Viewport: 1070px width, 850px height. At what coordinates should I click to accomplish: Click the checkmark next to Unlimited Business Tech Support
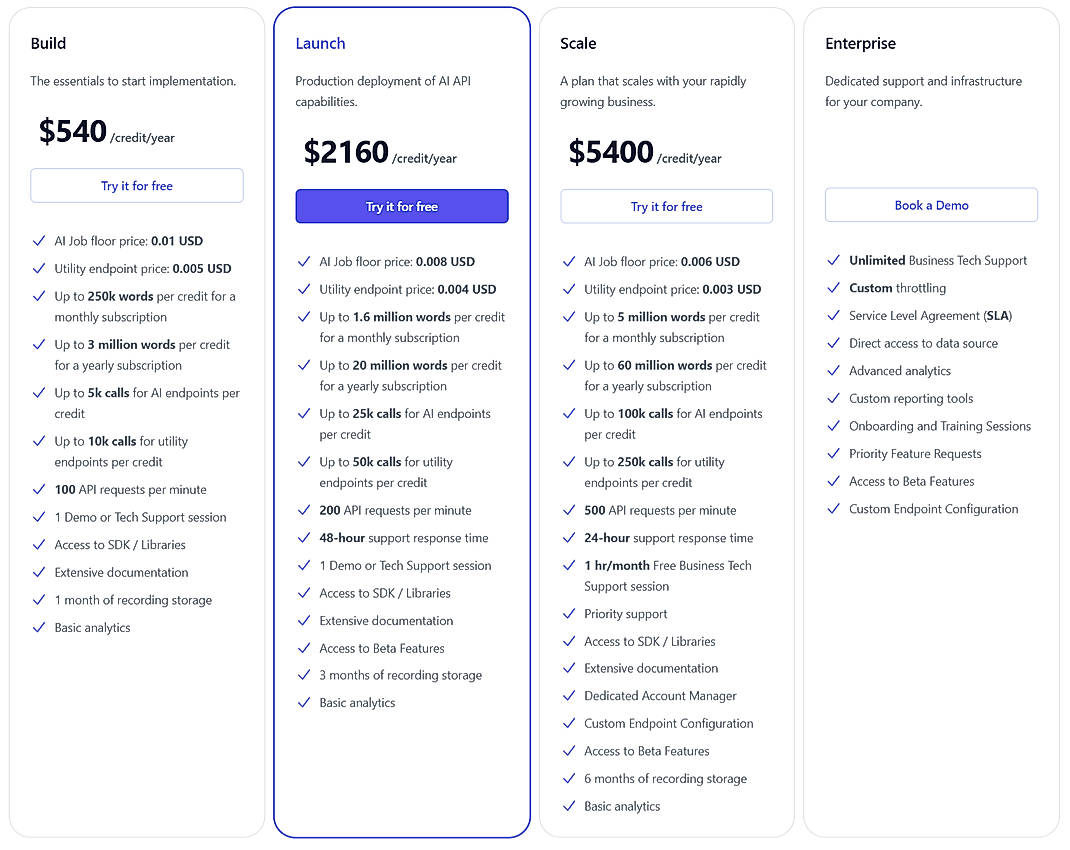834,261
